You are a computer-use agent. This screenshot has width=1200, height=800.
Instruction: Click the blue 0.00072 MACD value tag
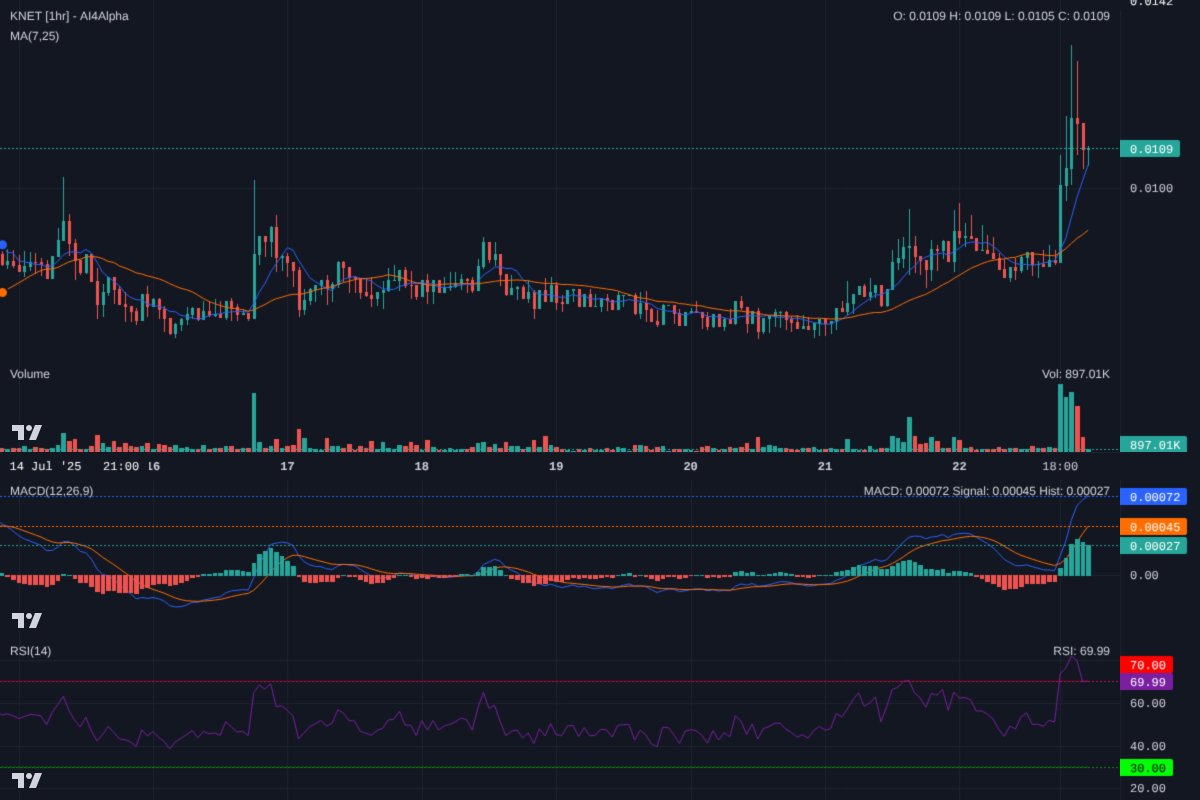point(1153,497)
